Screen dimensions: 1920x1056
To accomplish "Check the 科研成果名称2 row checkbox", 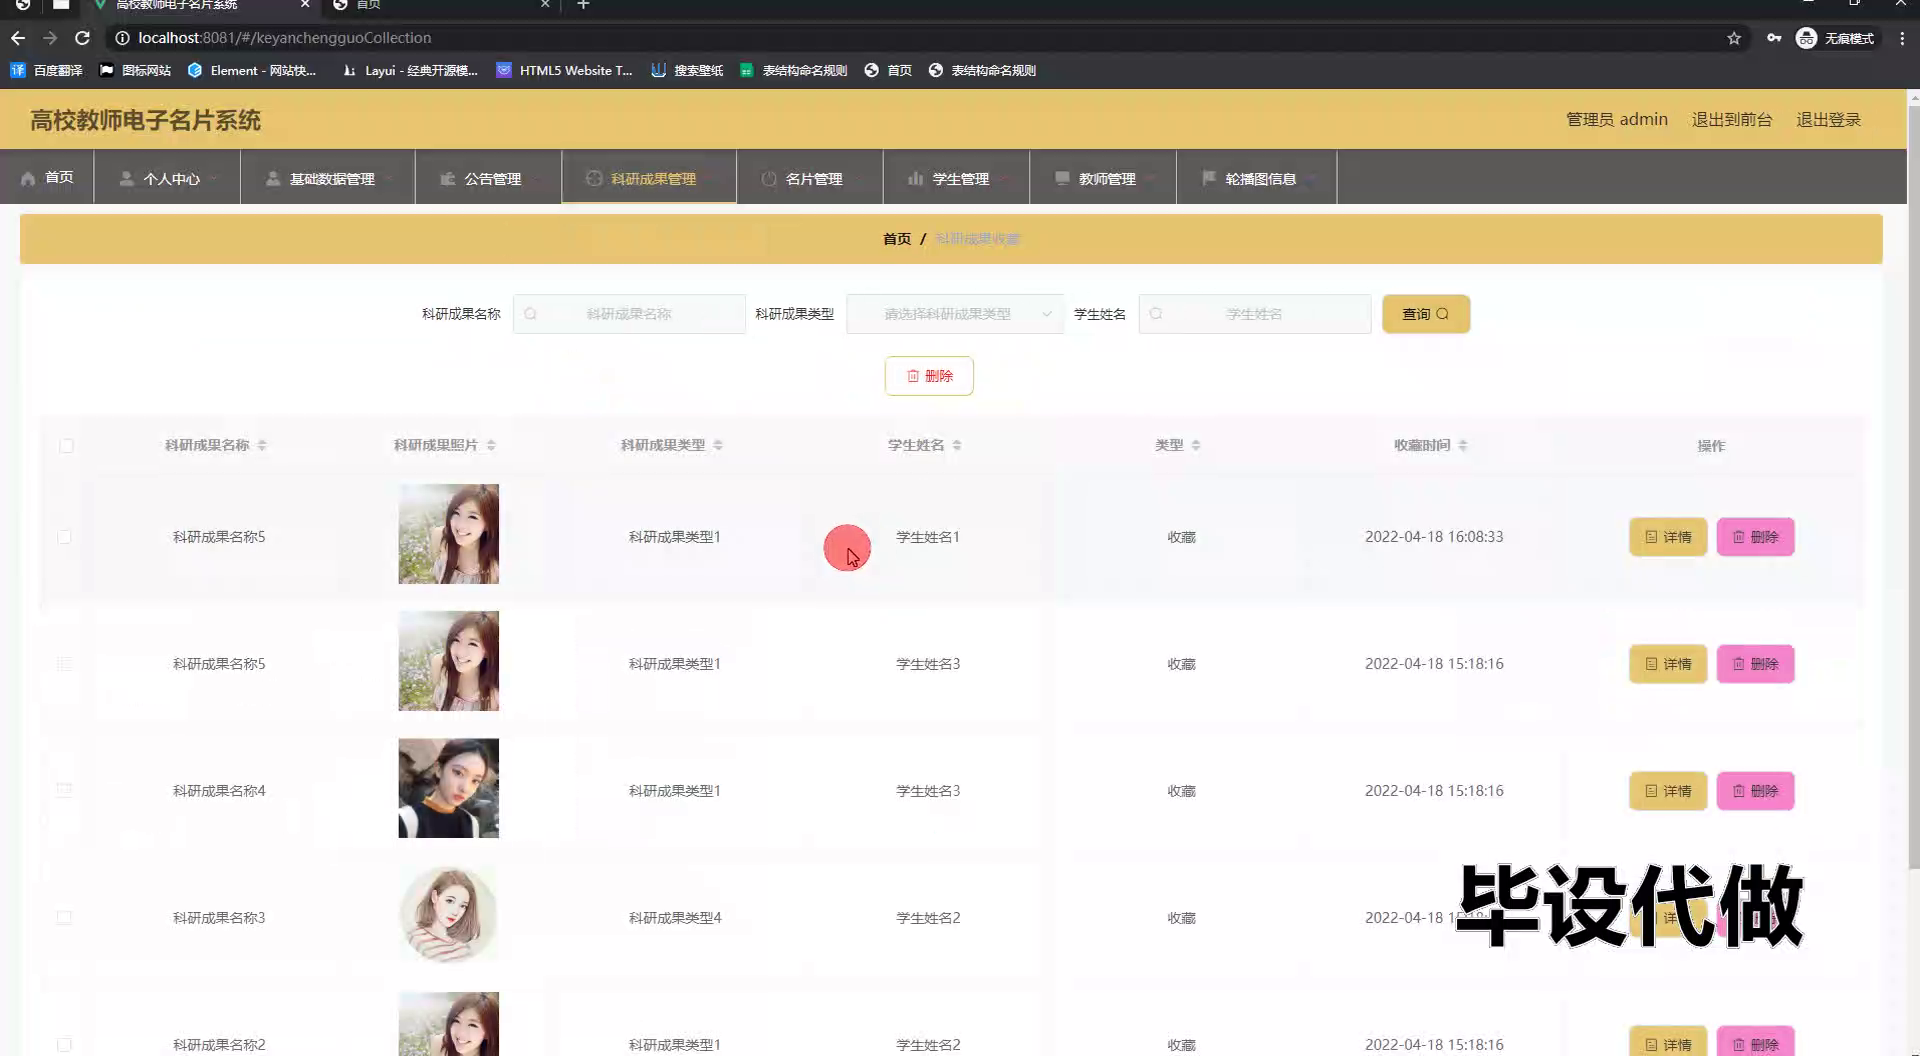I will [64, 1045].
